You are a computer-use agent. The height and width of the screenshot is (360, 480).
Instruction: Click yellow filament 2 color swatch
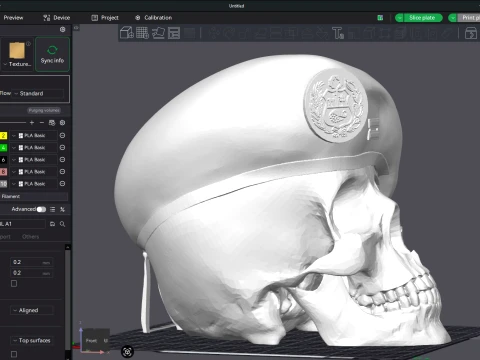click(3, 136)
